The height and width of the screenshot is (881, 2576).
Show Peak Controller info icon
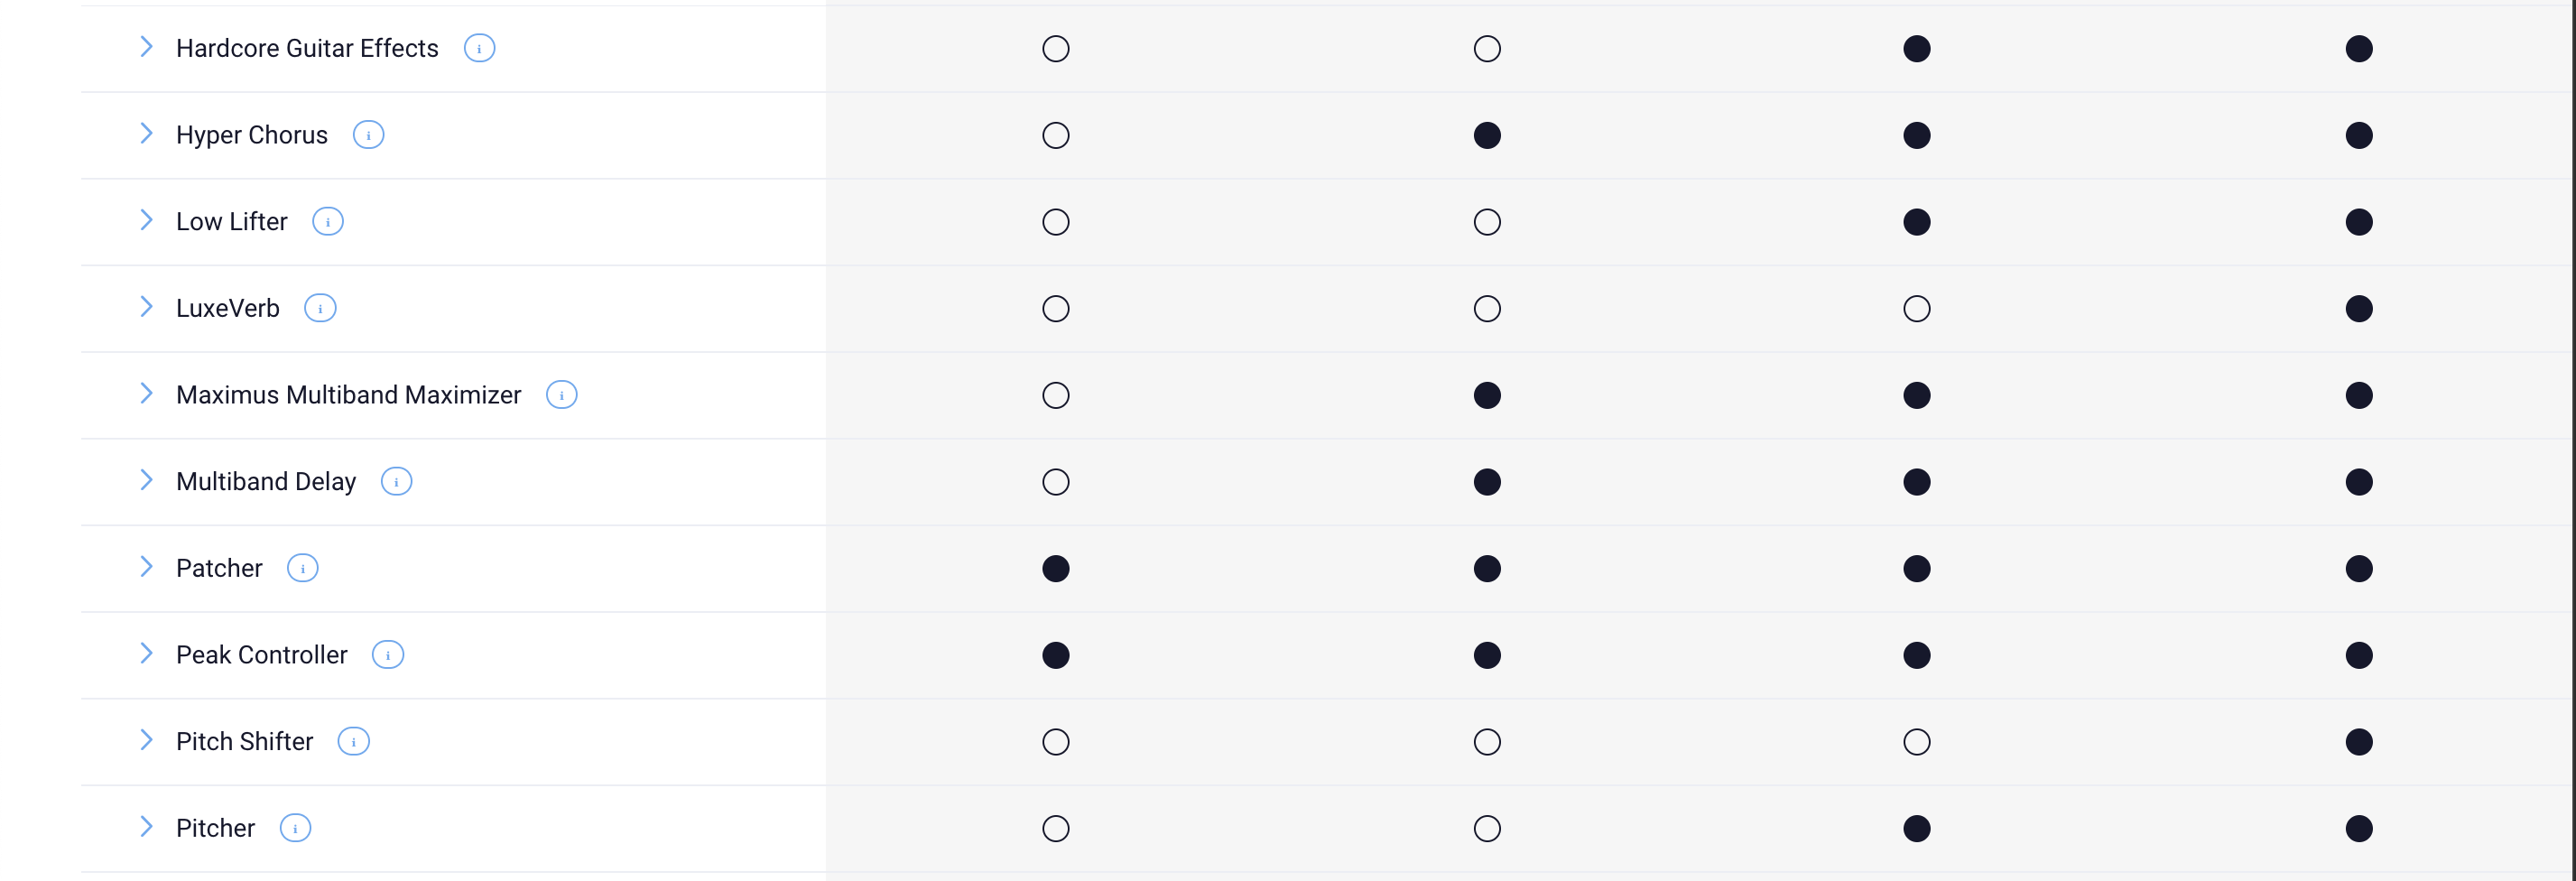[x=387, y=655]
